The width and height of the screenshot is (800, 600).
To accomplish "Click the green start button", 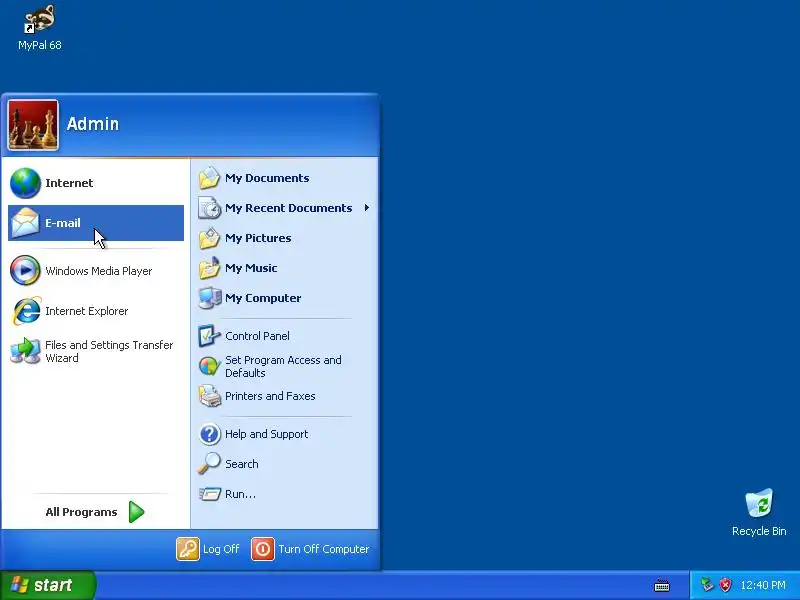I will tap(47, 585).
